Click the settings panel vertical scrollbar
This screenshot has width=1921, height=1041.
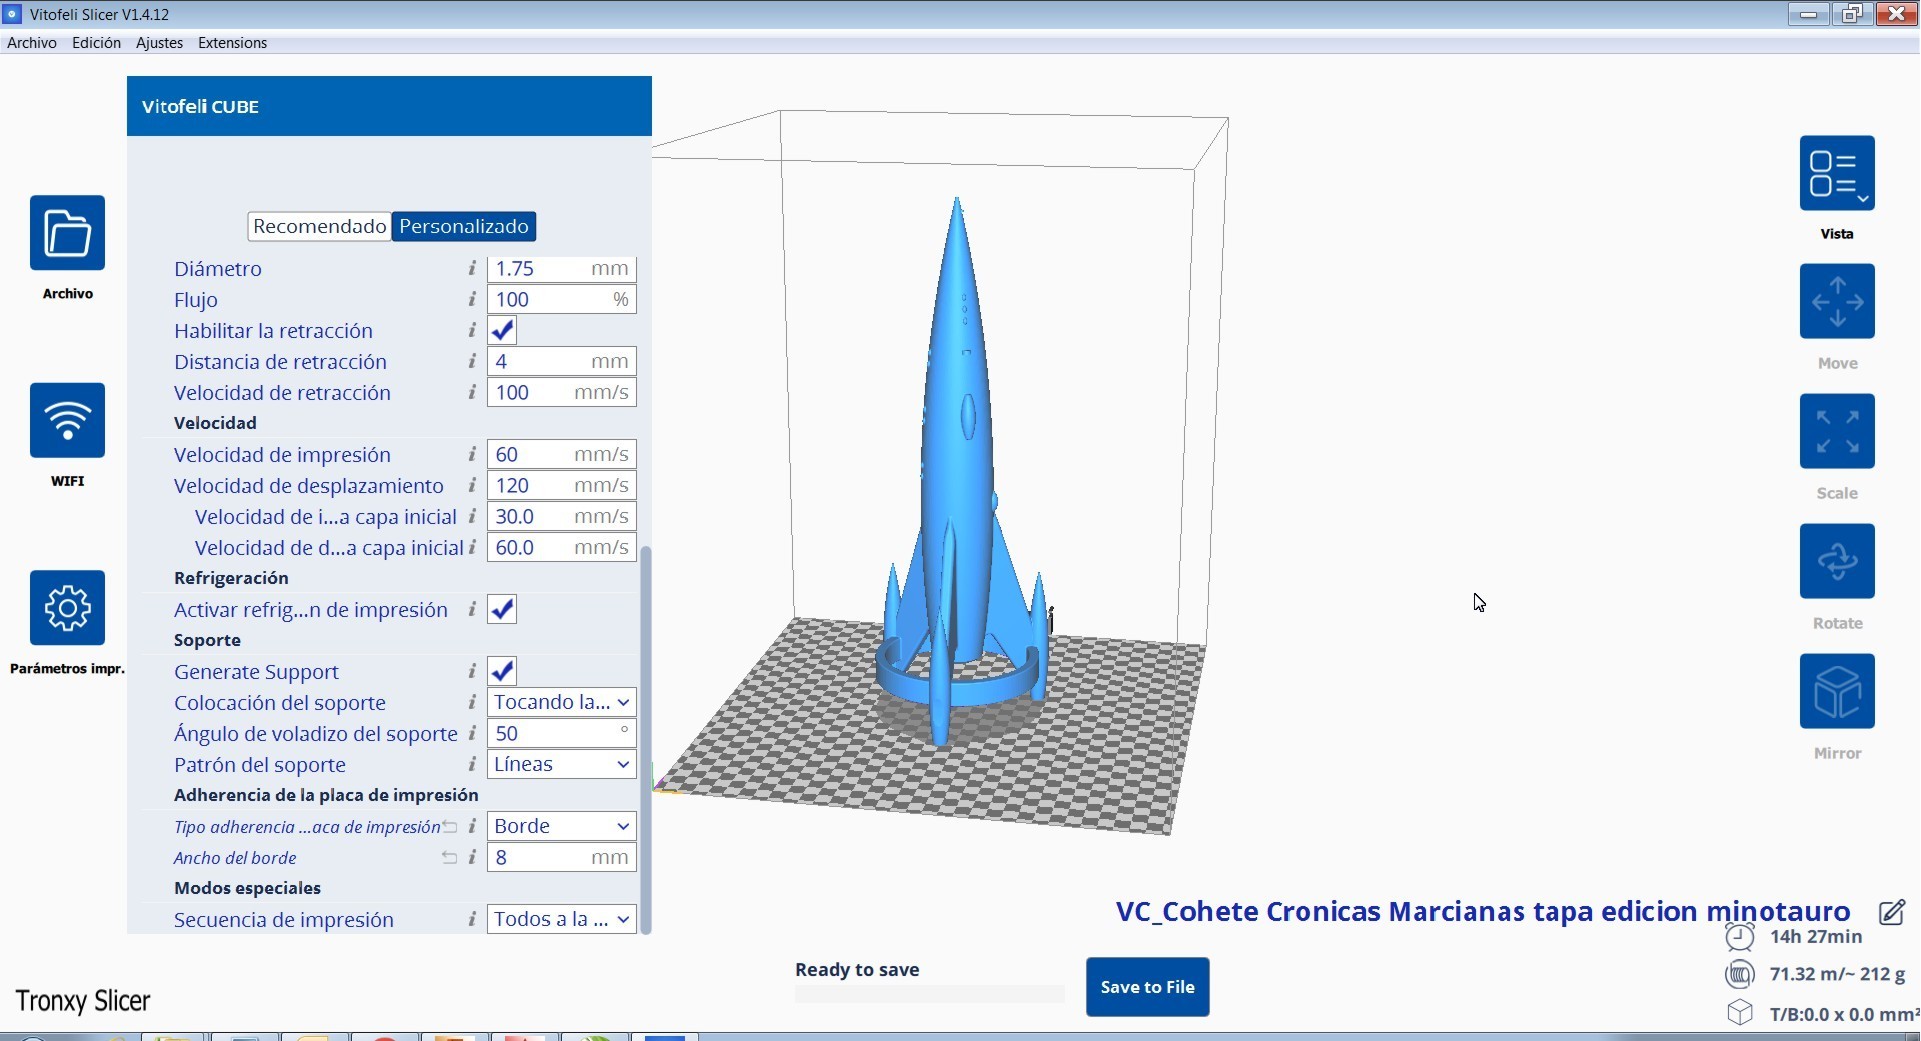[x=646, y=740]
